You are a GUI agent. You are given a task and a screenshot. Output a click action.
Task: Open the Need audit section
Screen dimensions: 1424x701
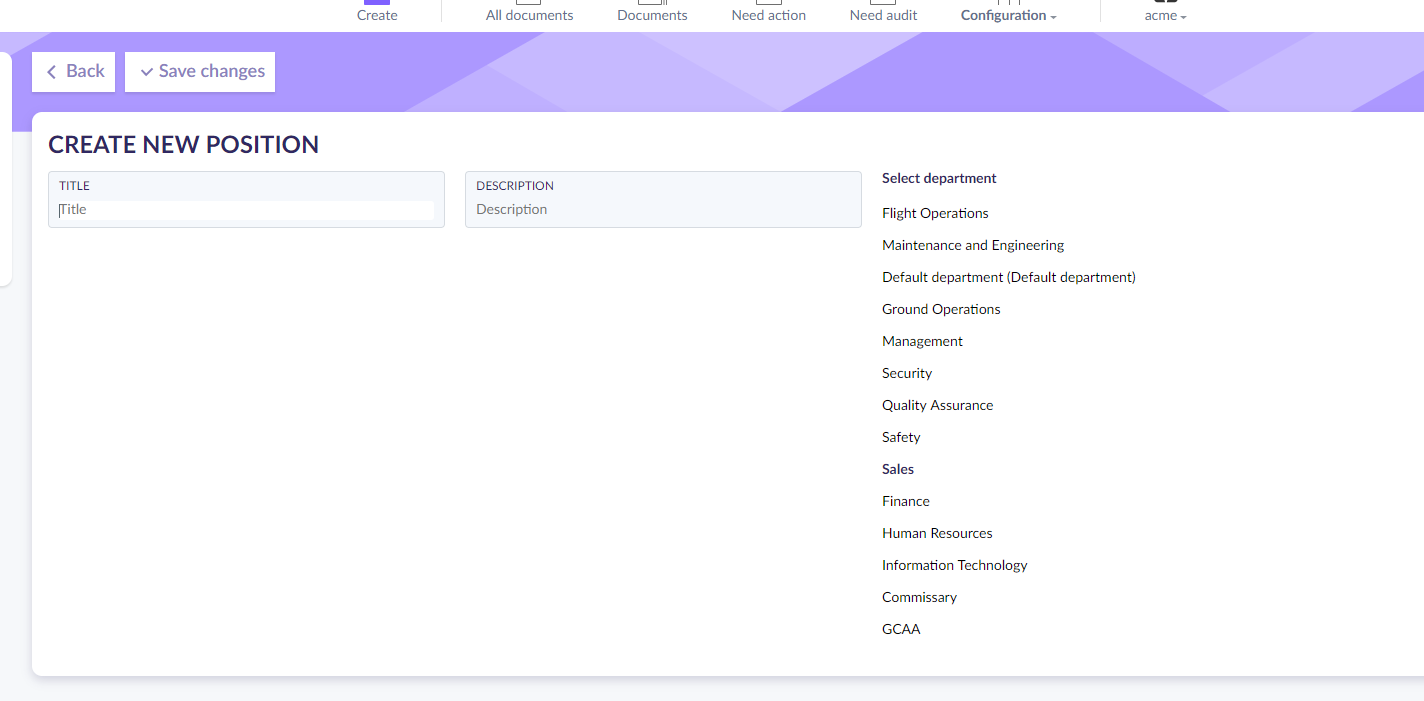point(883,14)
